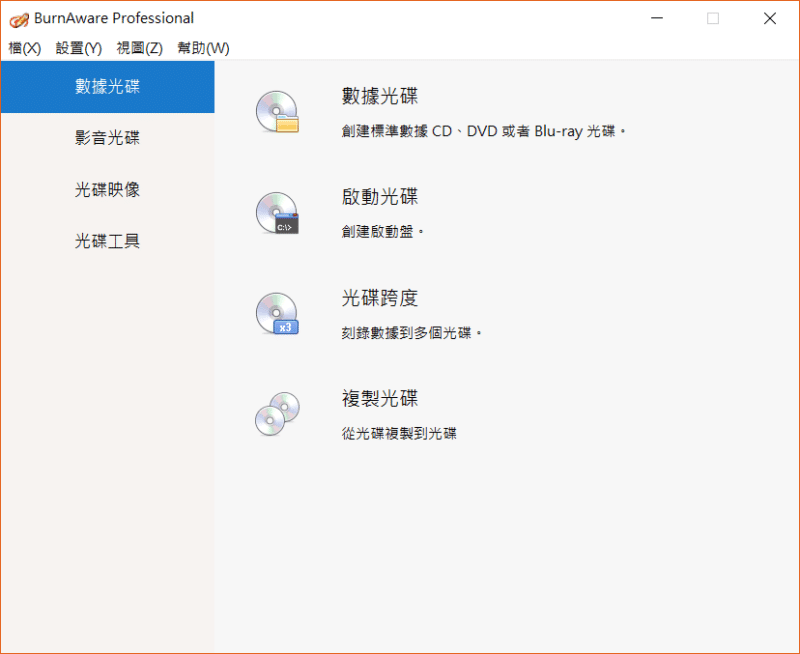
Task: Switch to the 影音光碟 sidebar category
Action: tap(107, 138)
